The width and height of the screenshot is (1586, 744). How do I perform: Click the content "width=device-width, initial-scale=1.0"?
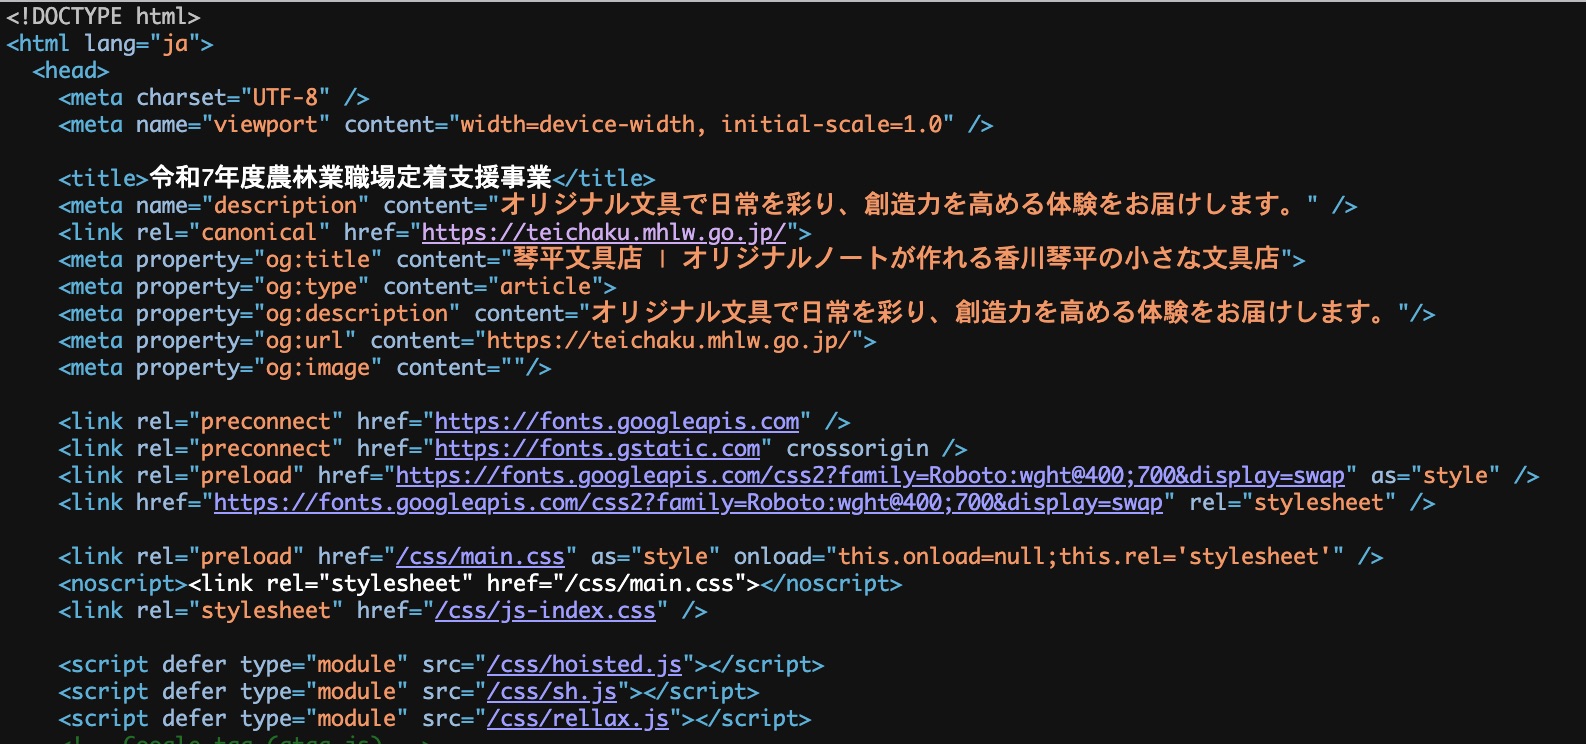701,125
